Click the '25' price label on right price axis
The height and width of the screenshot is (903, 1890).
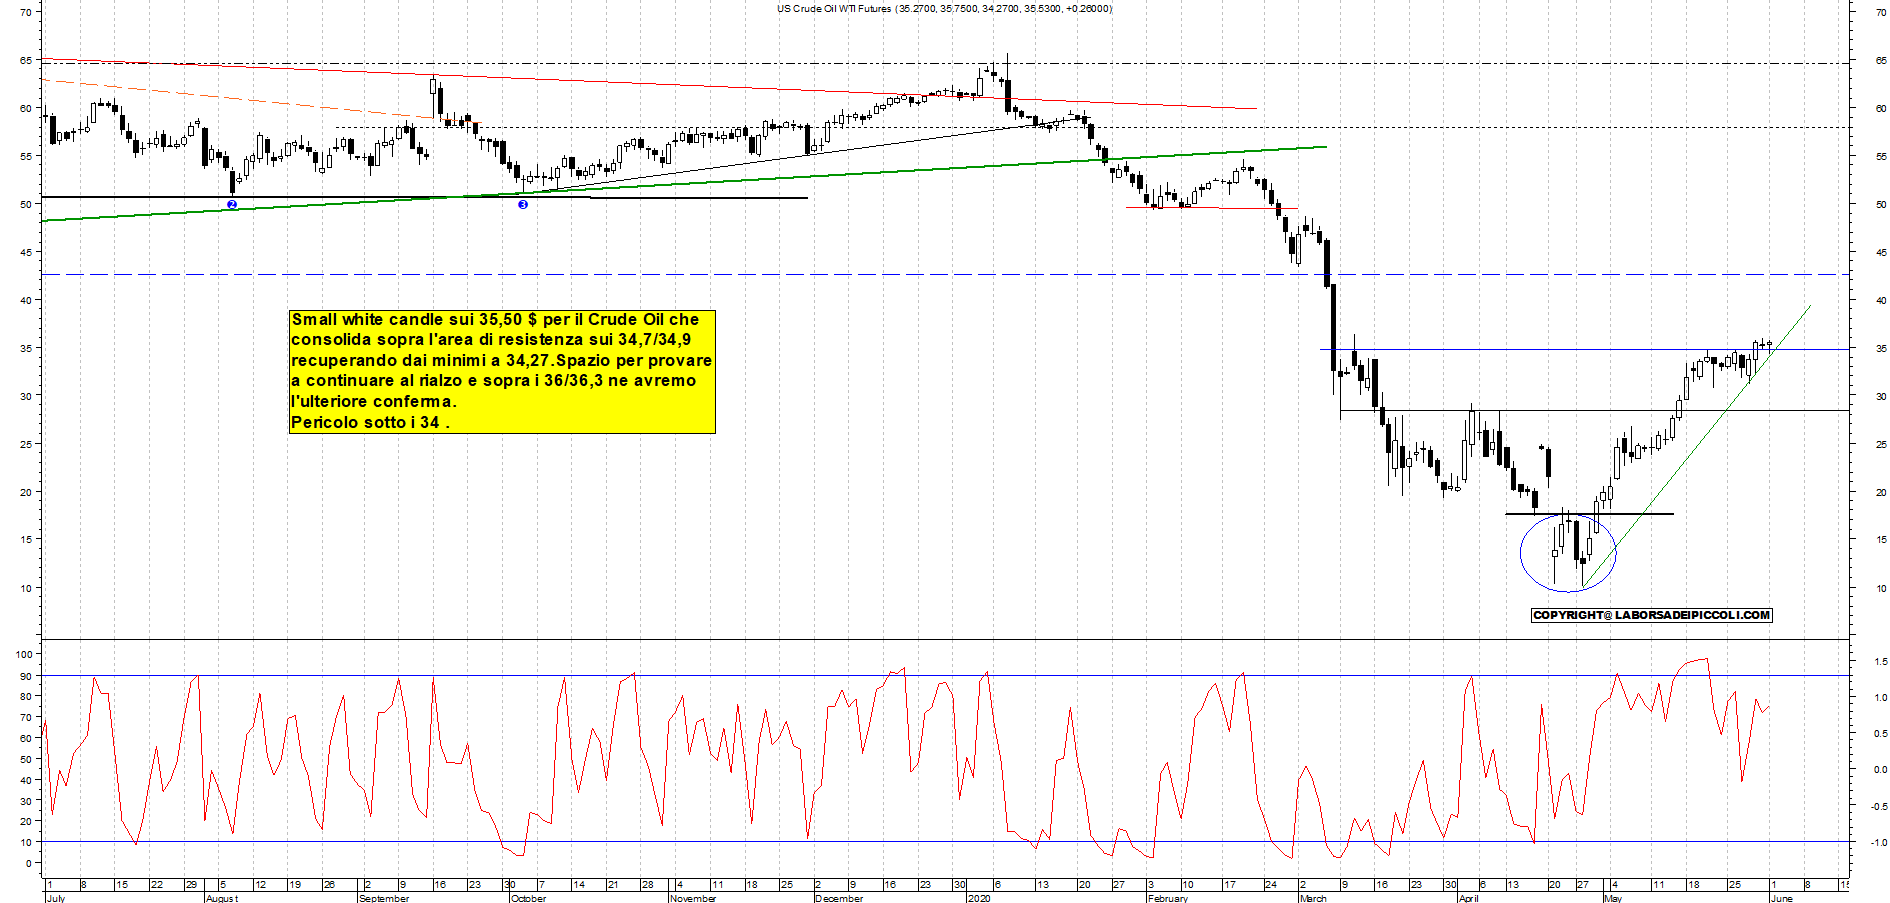[x=1881, y=444]
